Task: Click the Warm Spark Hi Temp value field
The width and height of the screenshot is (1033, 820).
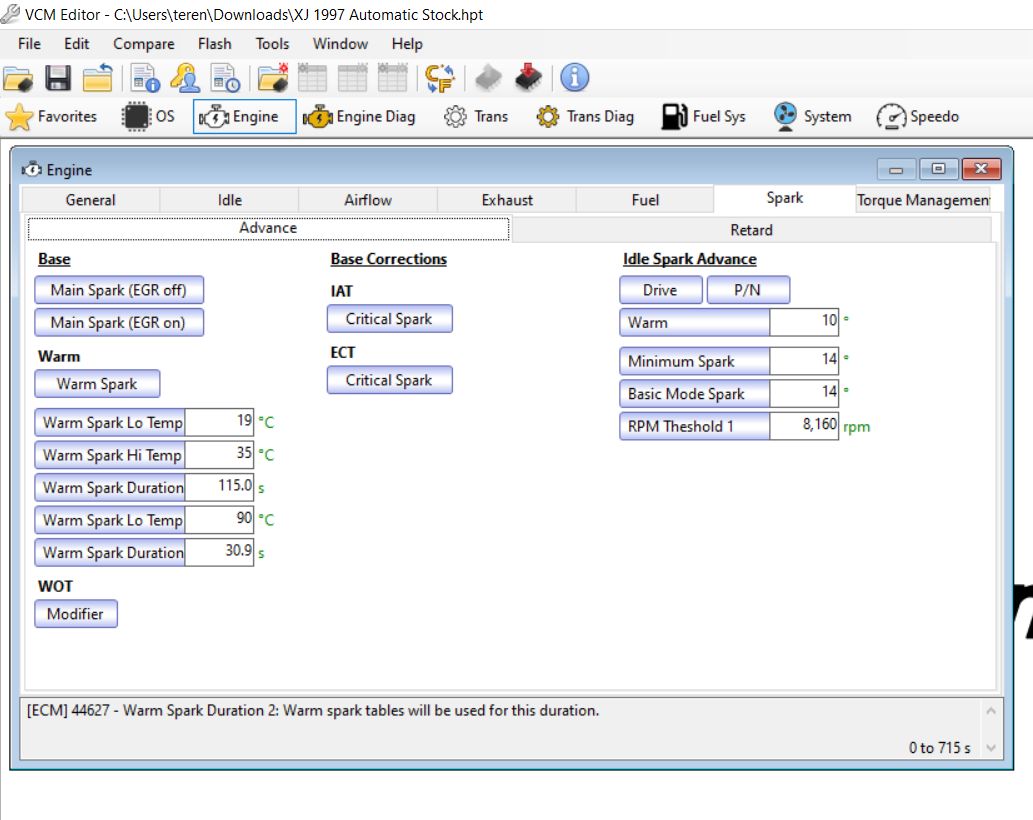Action: pyautogui.click(x=219, y=455)
